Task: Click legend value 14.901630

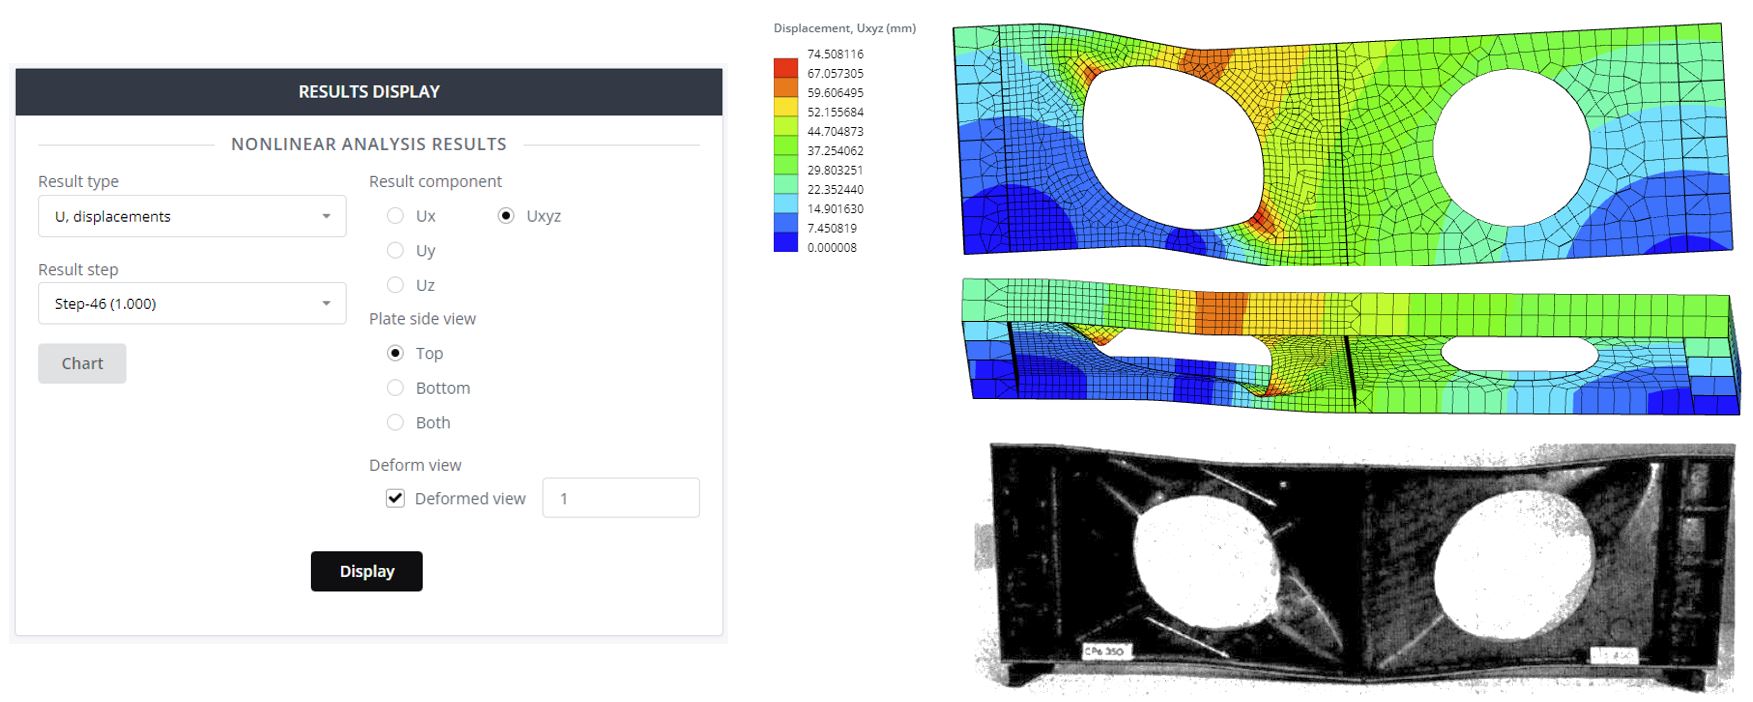Action: click(x=835, y=209)
